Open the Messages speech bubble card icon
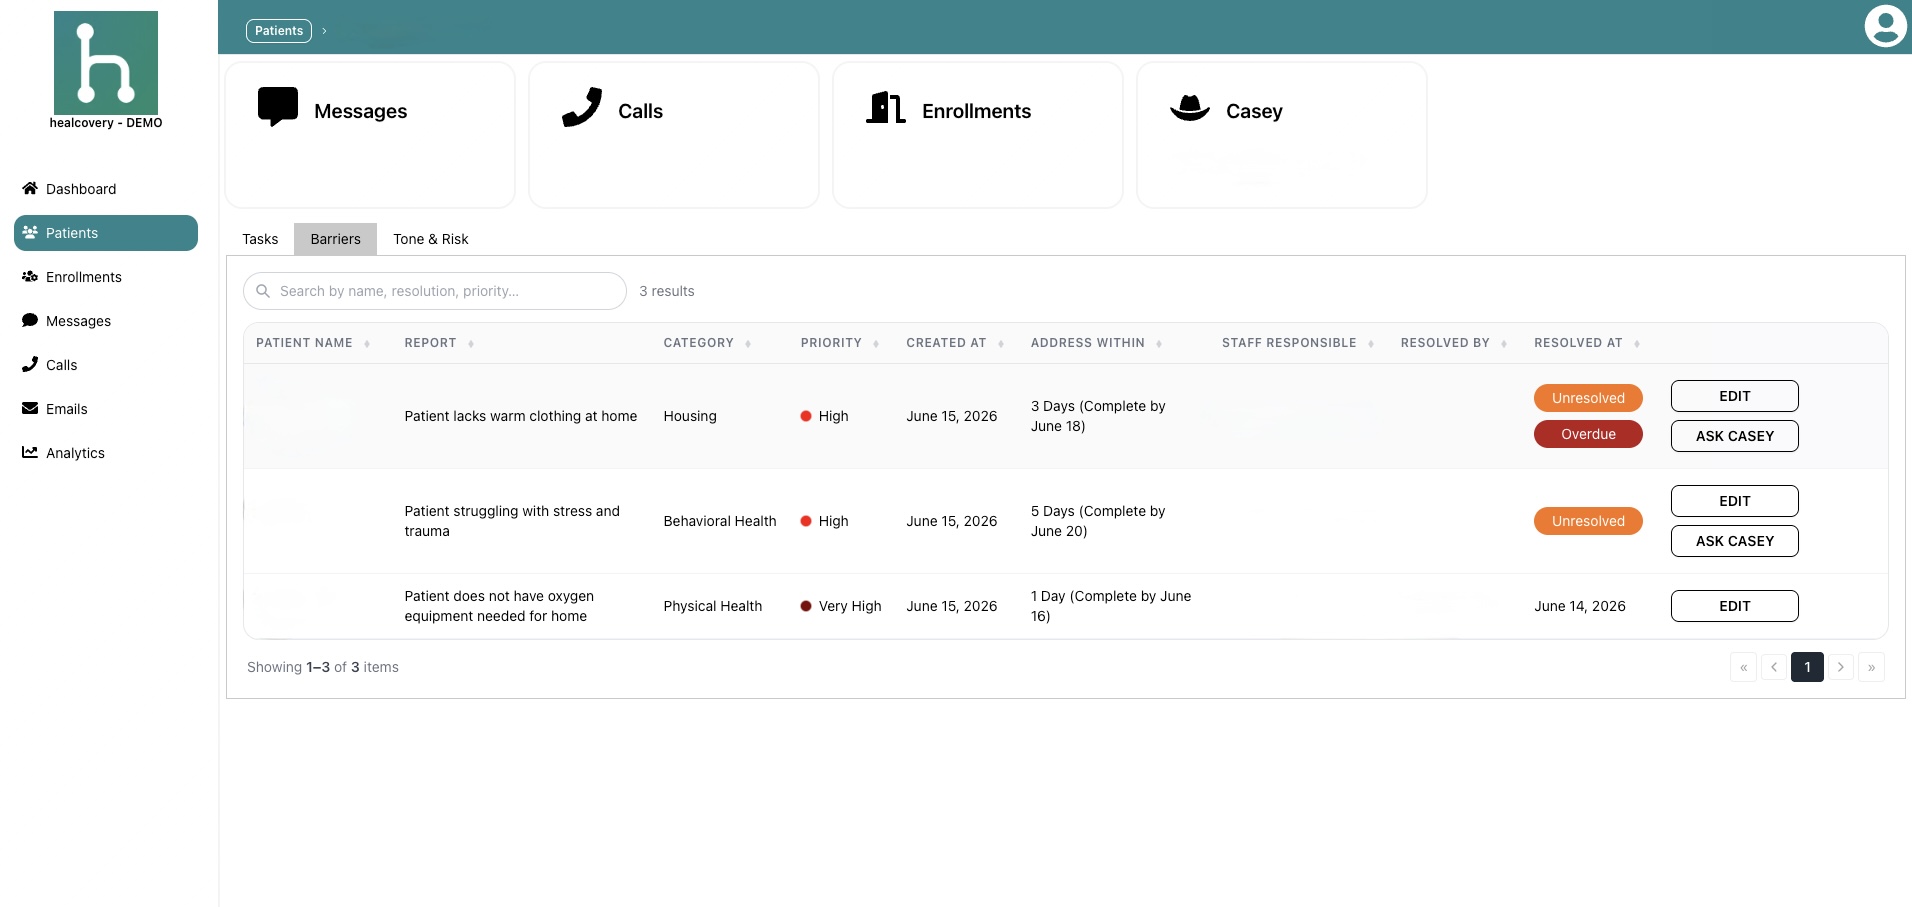Screen dimensions: 1912x907 click(x=278, y=106)
